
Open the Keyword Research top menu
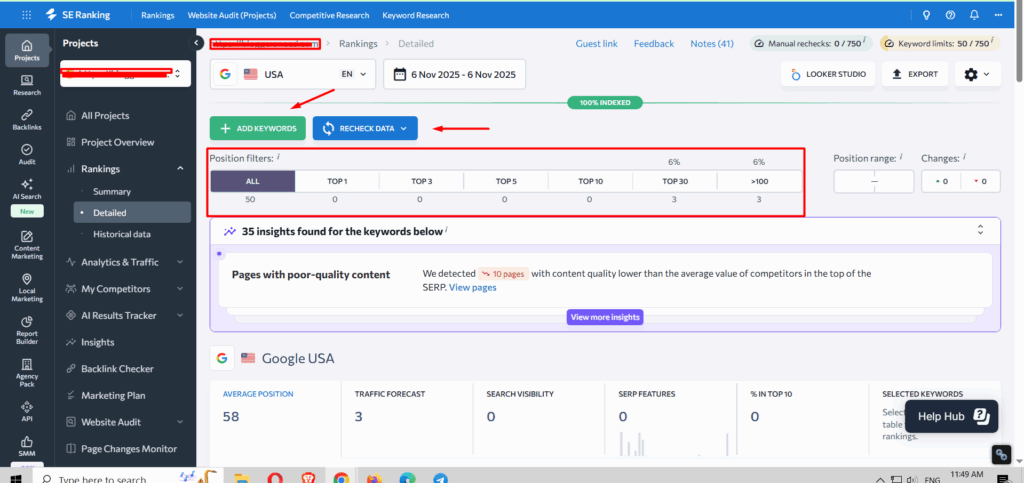[415, 15]
